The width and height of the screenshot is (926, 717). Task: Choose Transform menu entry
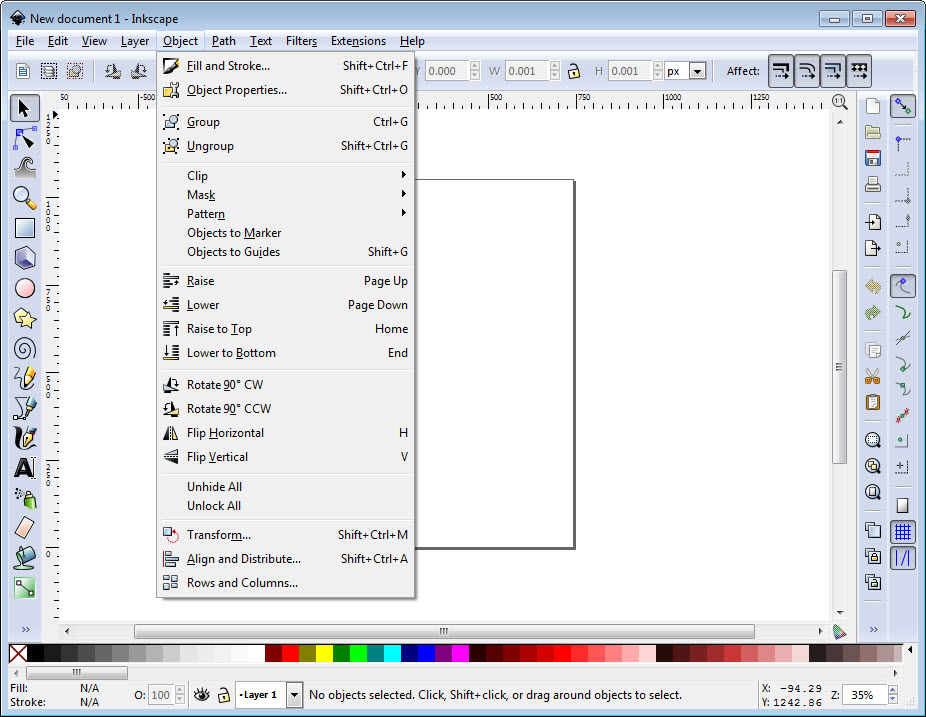(286, 535)
